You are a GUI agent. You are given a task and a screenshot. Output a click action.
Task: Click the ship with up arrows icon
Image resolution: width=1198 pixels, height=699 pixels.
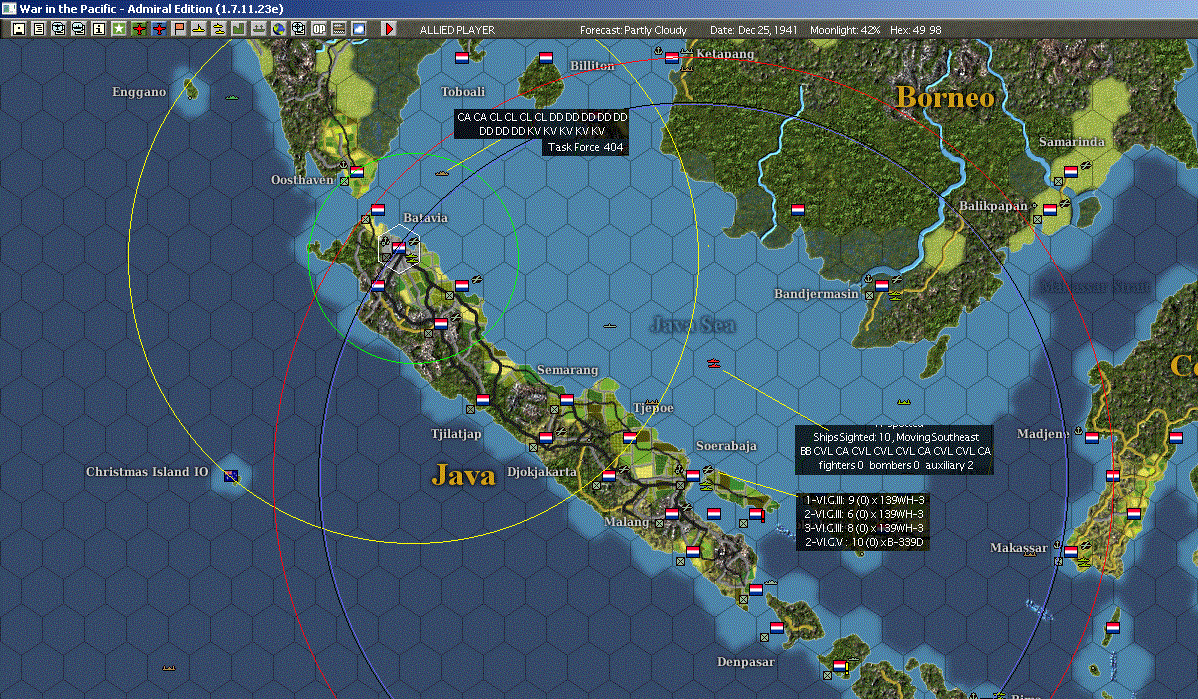[x=258, y=29]
